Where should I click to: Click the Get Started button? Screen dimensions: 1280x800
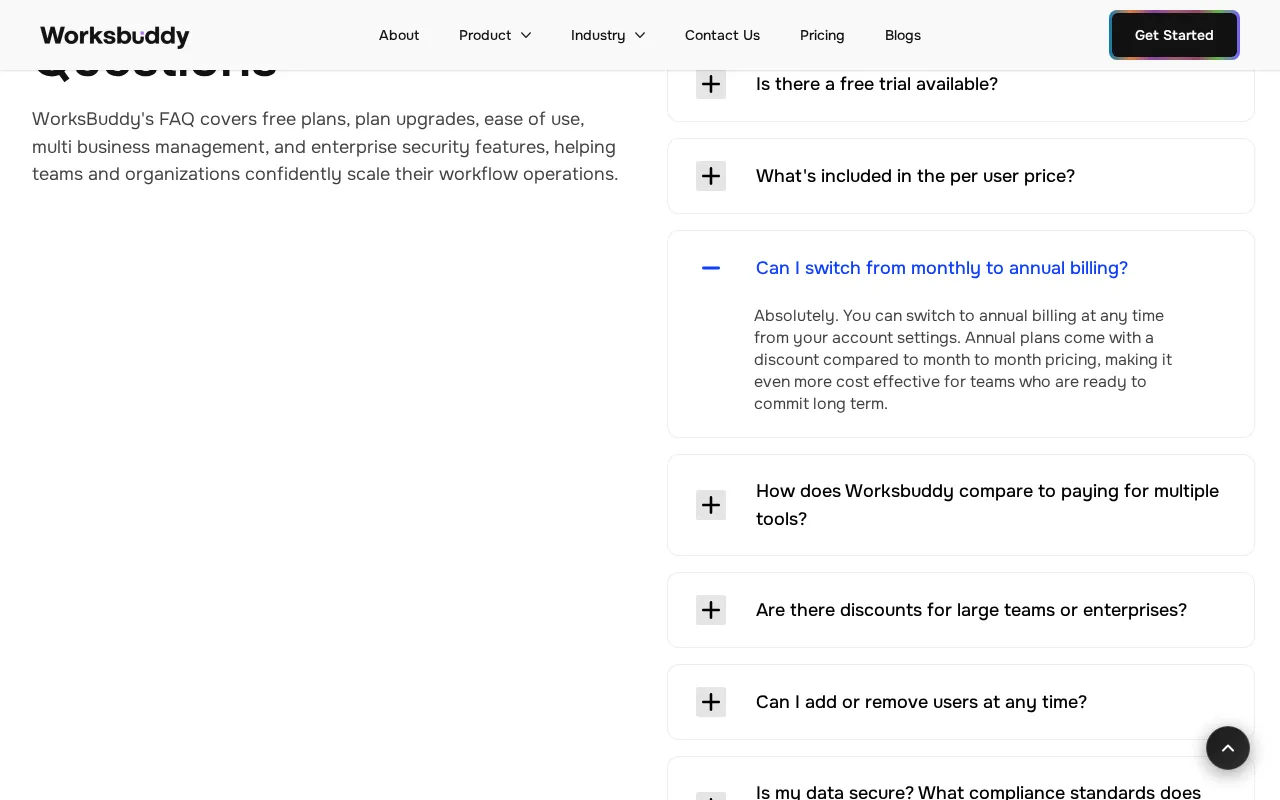[1174, 35]
